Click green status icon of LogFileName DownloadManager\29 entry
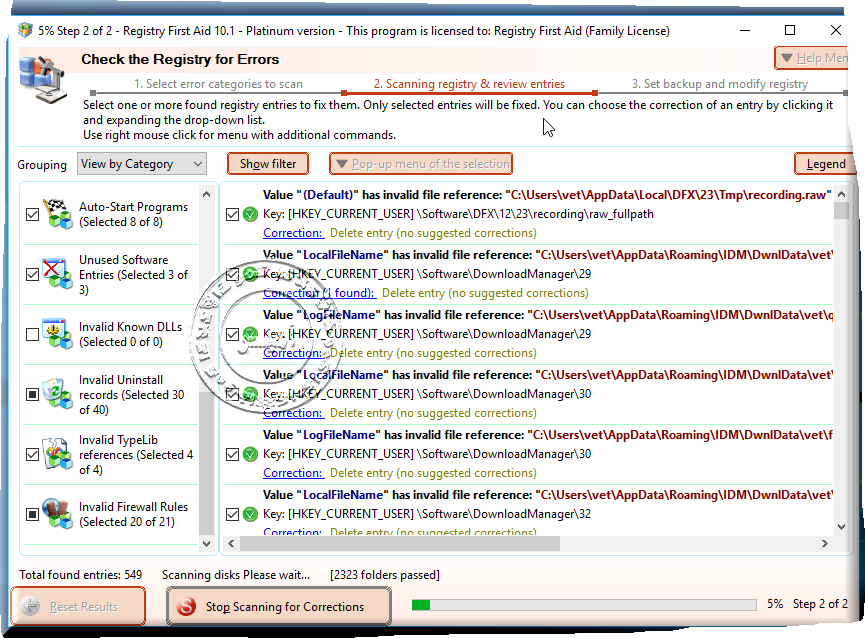The height and width of the screenshot is (638, 865). tap(250, 334)
